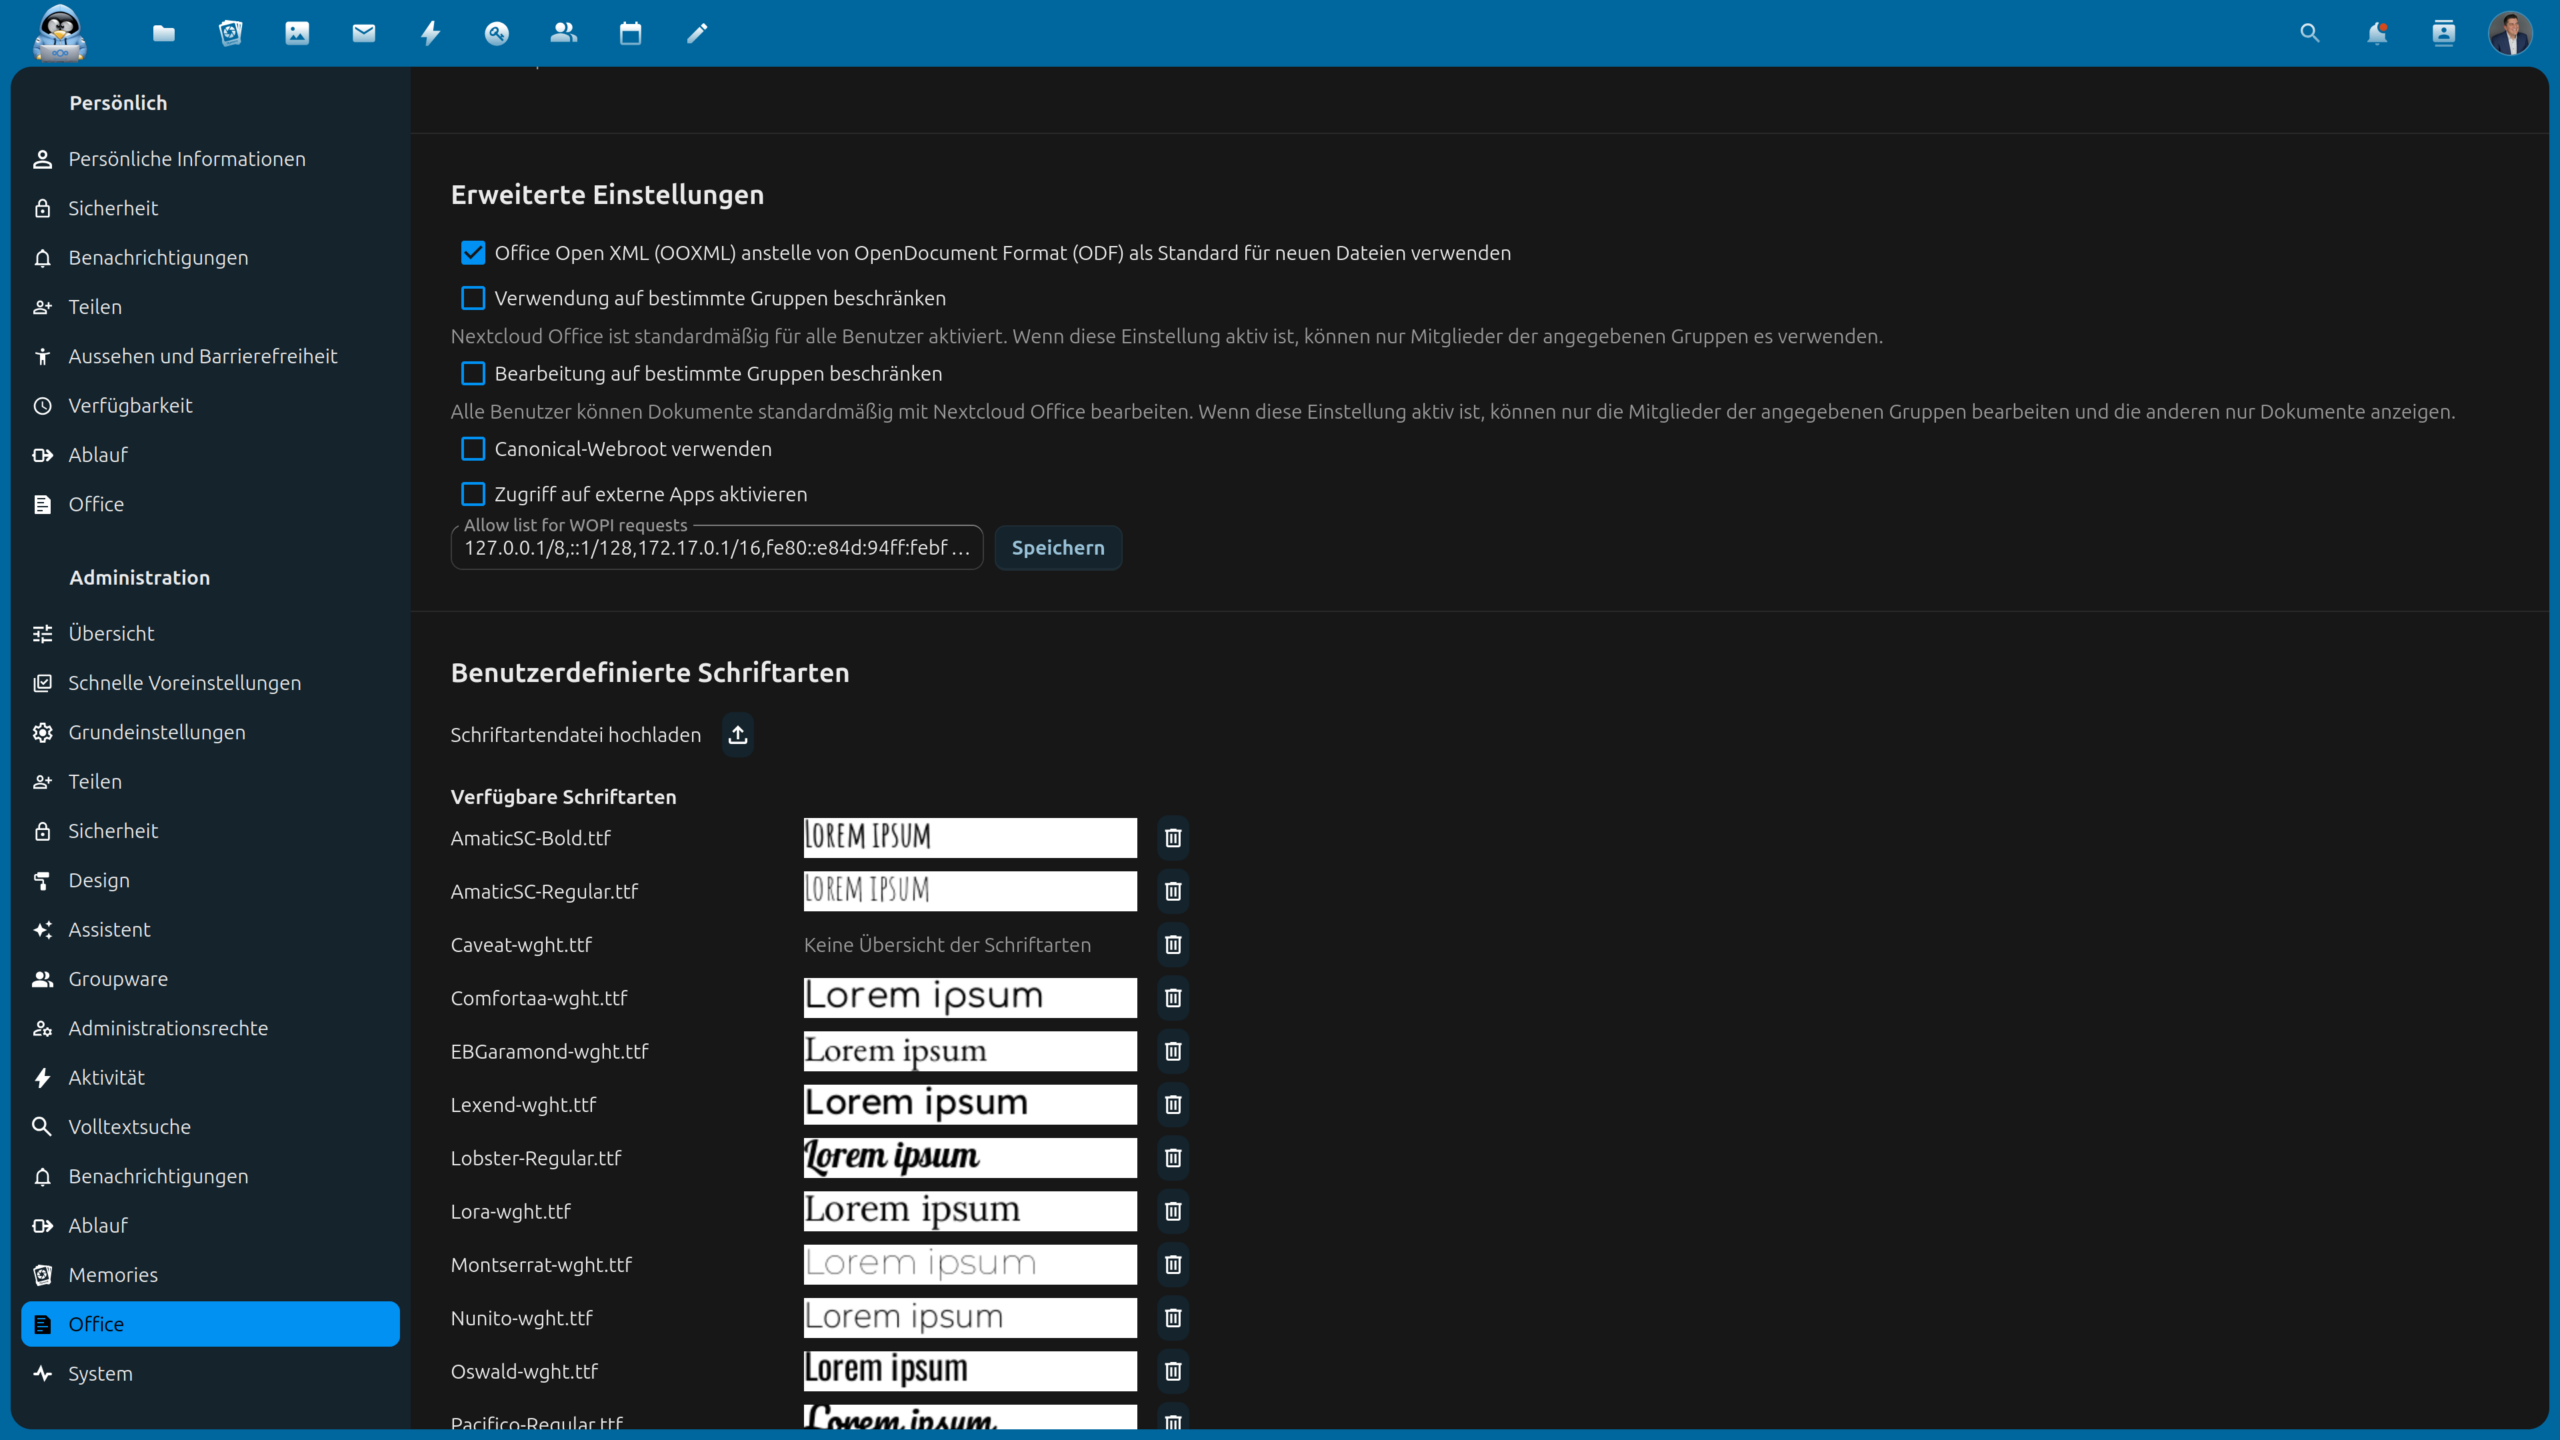Open the Mail app icon
This screenshot has height=1440, width=2560.
[364, 33]
